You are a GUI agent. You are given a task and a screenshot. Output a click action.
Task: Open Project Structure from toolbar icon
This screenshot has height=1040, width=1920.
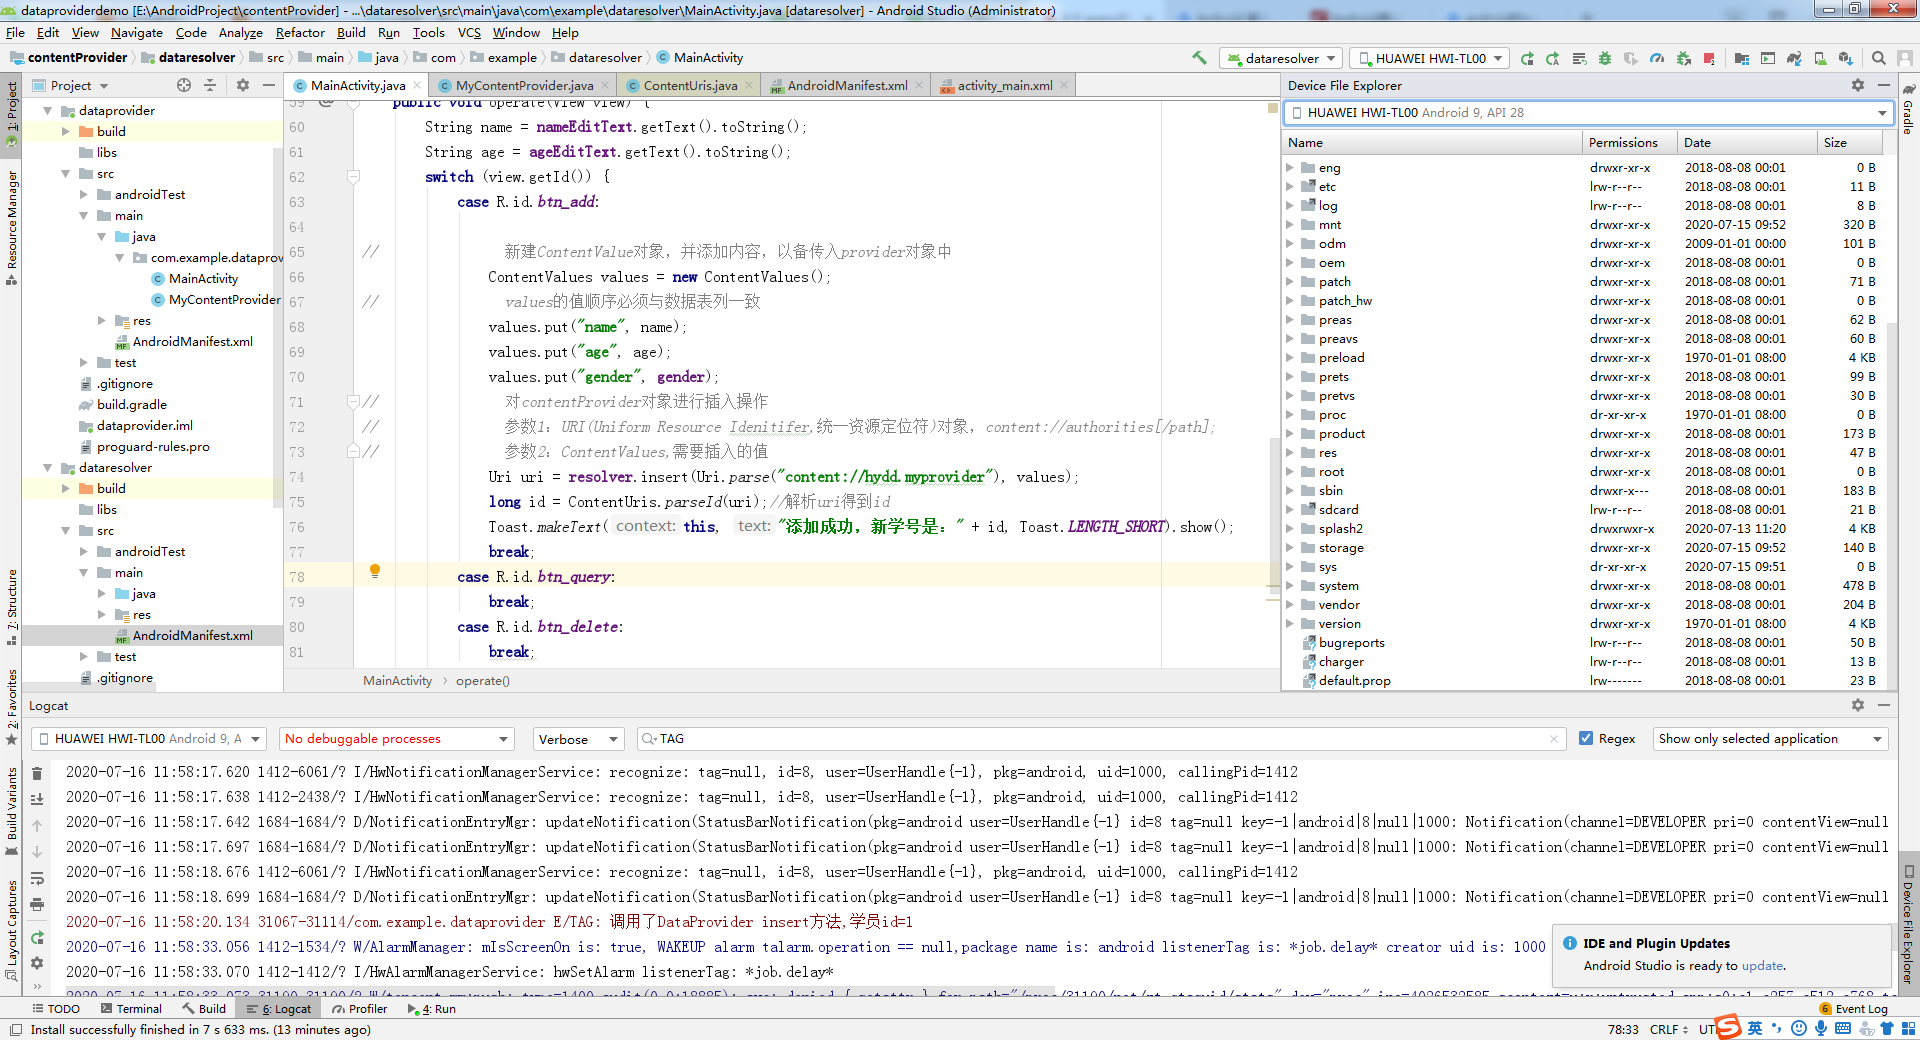click(1742, 58)
